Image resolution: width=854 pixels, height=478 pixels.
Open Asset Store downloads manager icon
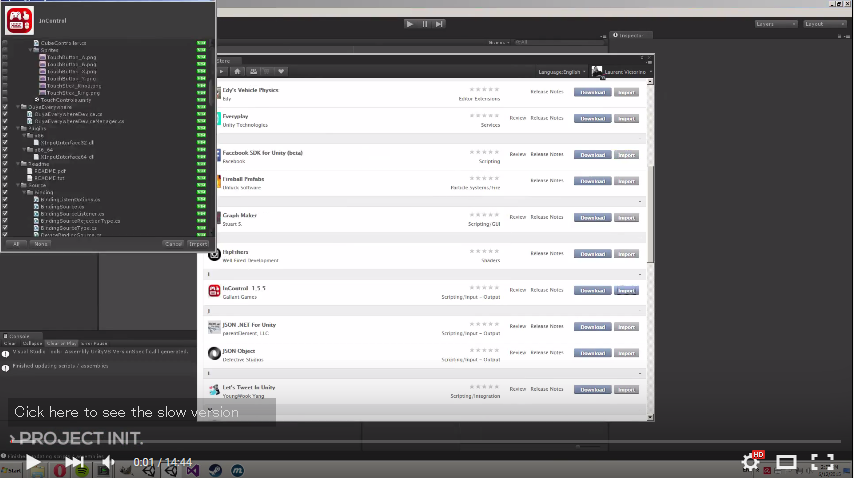253,71
